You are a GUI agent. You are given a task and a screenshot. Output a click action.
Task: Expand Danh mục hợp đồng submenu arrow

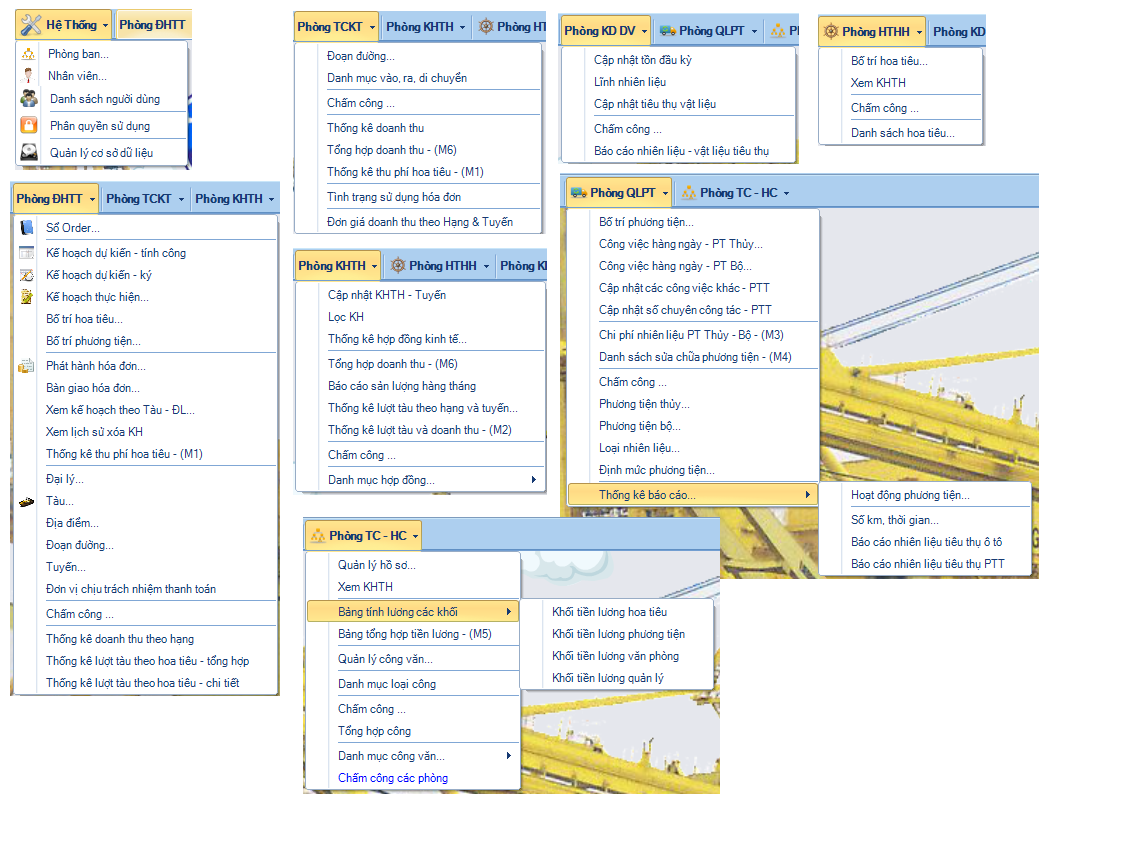click(534, 480)
